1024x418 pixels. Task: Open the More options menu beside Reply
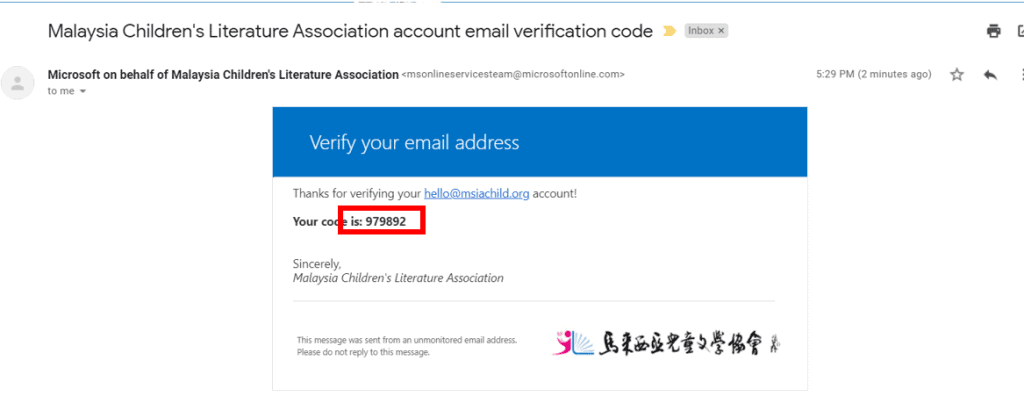tap(1020, 74)
